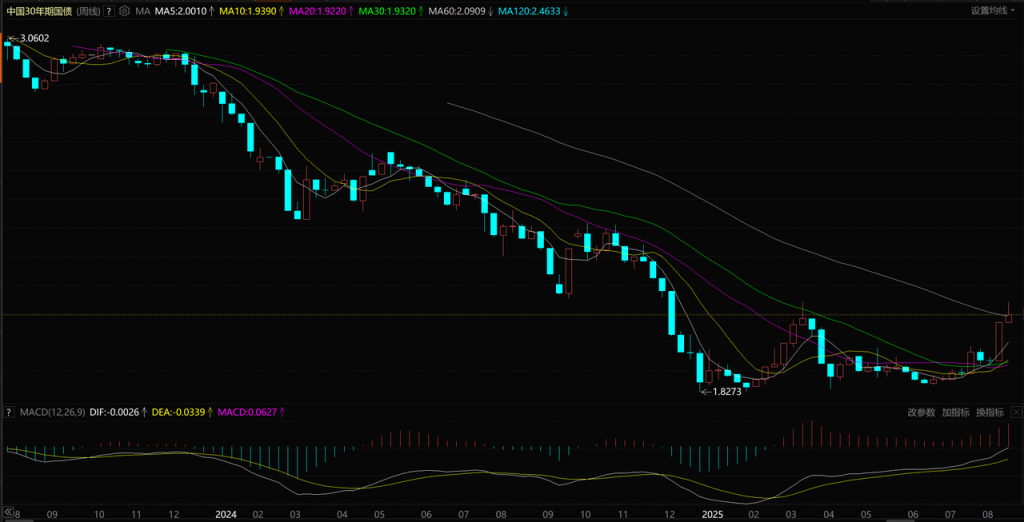Click the 2025 marker on time axis
Viewport: 1024px width, 522px height.
[712, 515]
